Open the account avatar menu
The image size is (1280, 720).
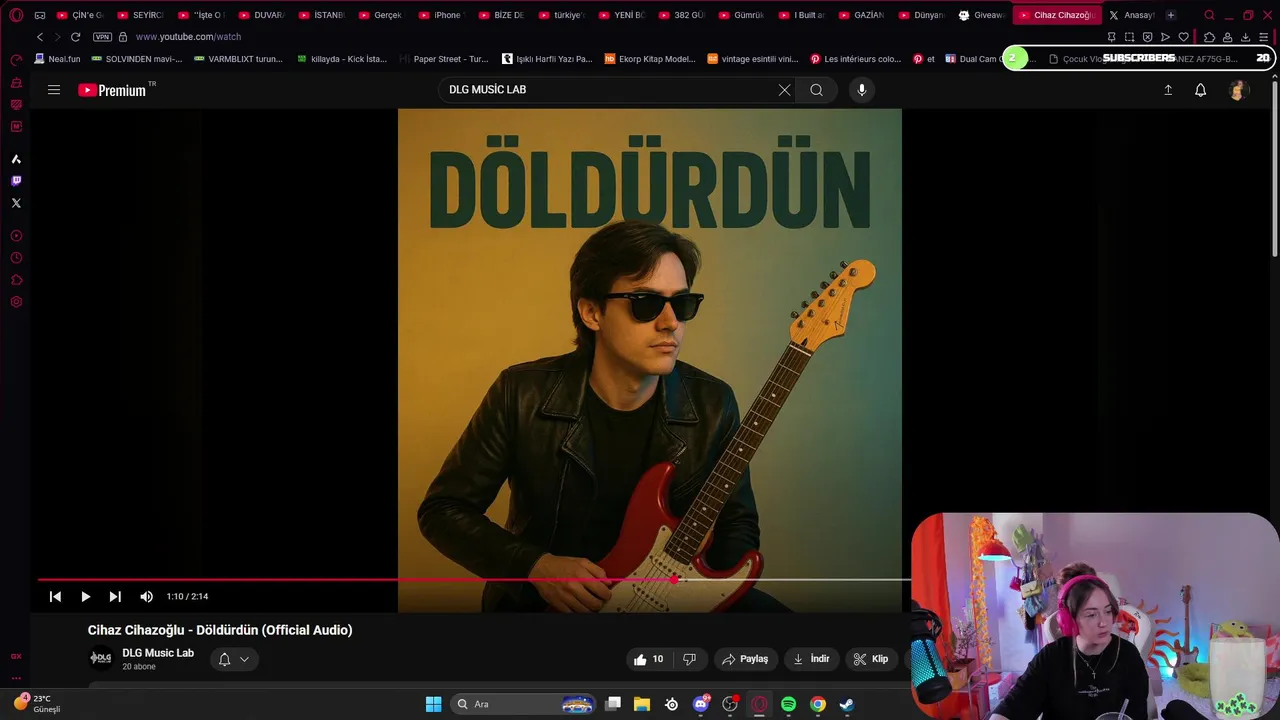[x=1238, y=90]
